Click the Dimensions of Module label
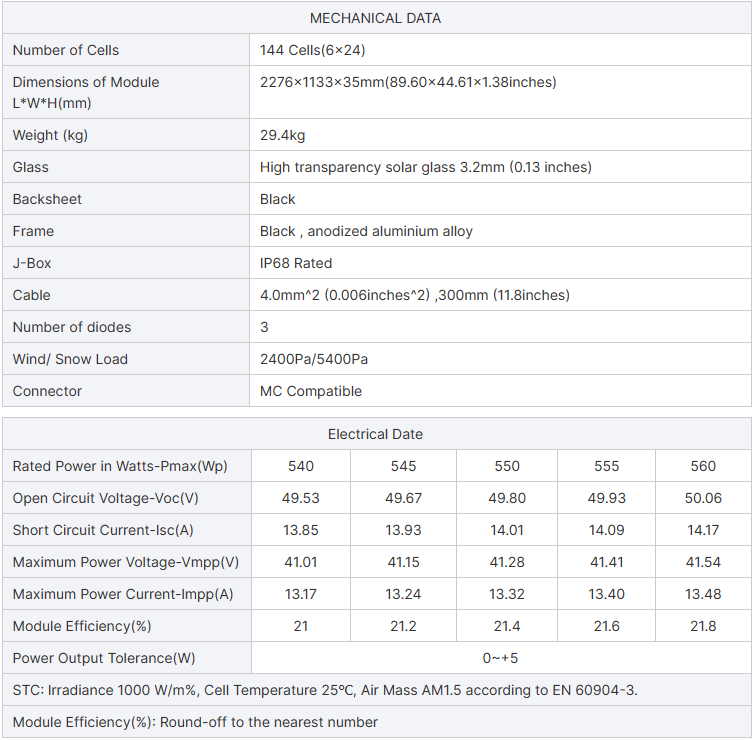756x740 pixels. coord(86,82)
